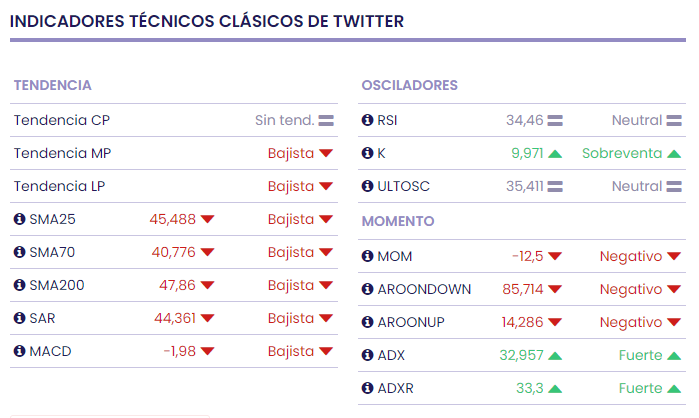Click the ADX info icon

coord(367,355)
